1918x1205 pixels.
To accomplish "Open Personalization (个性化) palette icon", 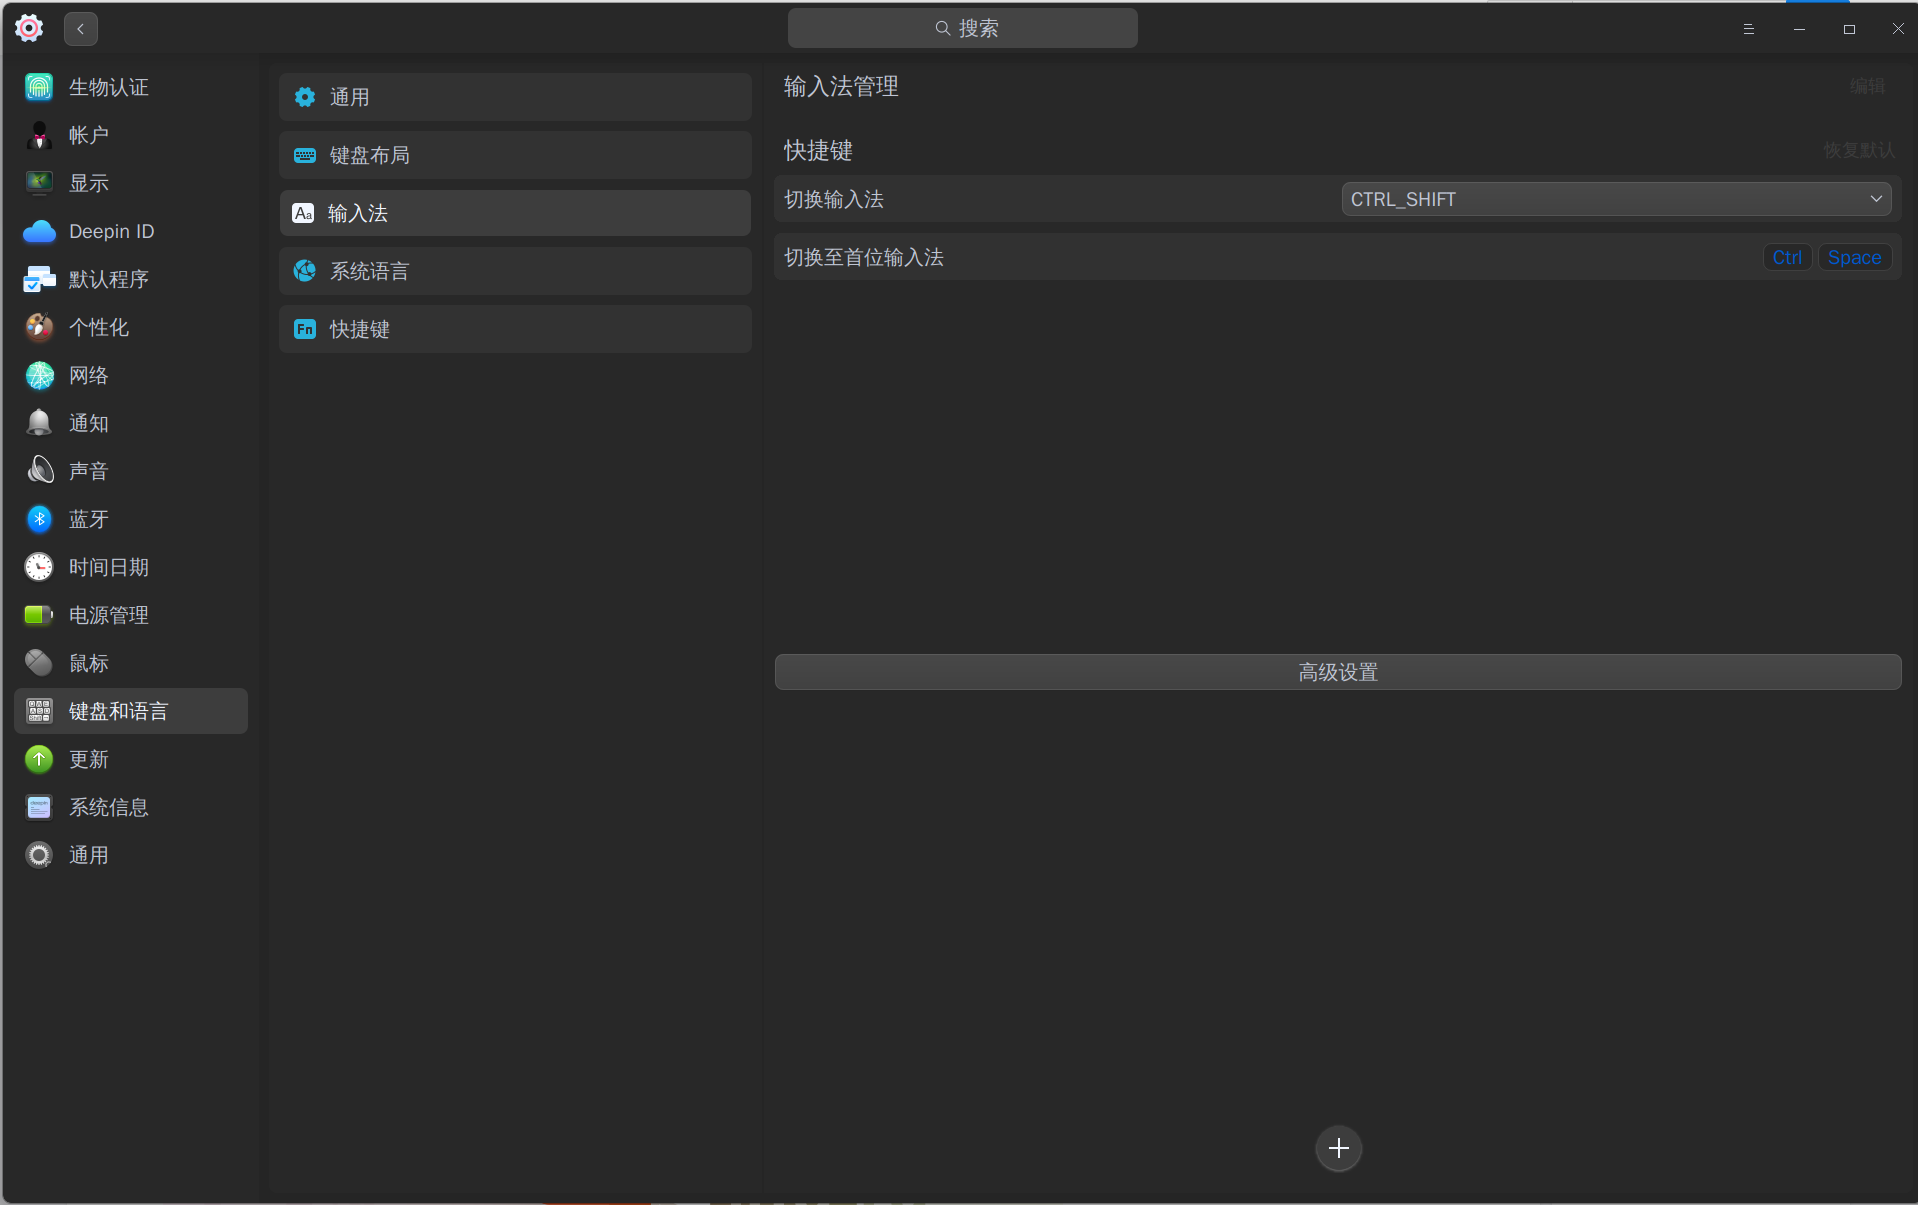I will click(39, 327).
